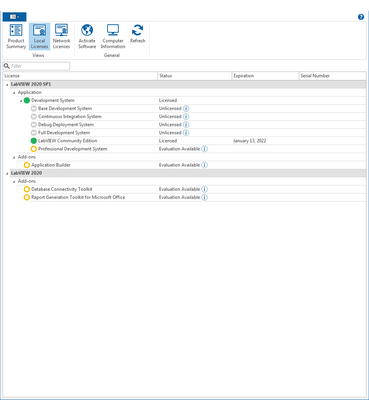Collapse the Application node under LabVIEW 2020 SP1
Screen dimensions: 369x400
pos(14,93)
